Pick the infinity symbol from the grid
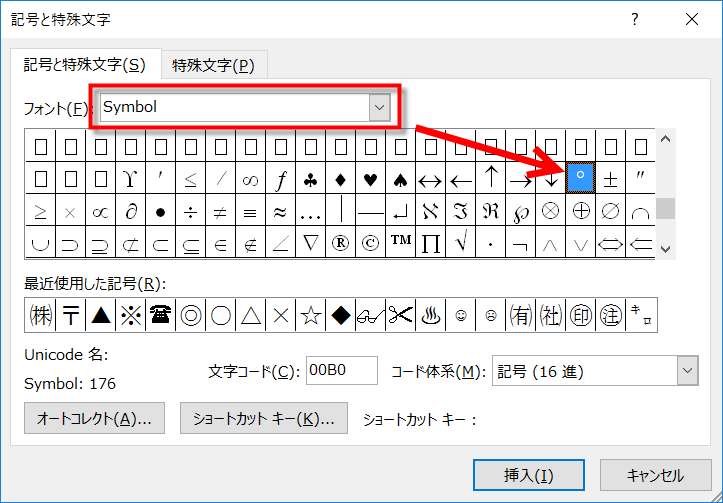This screenshot has width=723, height=503. pos(251,180)
